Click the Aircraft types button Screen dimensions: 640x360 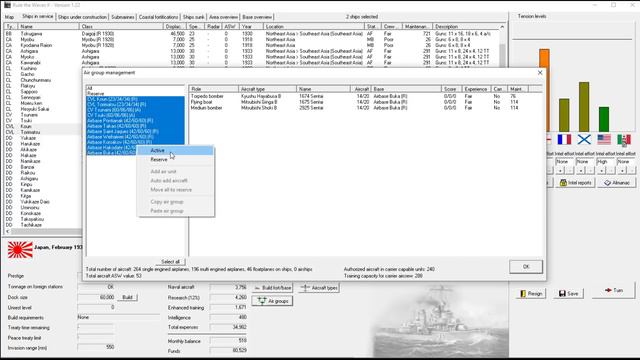[319, 288]
